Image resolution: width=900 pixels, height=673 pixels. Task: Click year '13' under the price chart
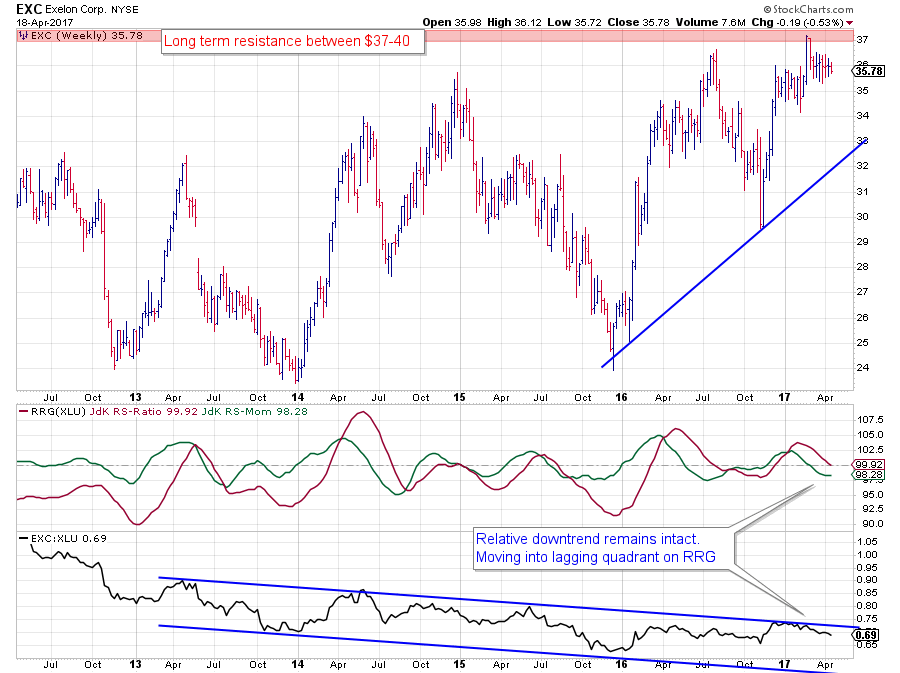point(135,397)
